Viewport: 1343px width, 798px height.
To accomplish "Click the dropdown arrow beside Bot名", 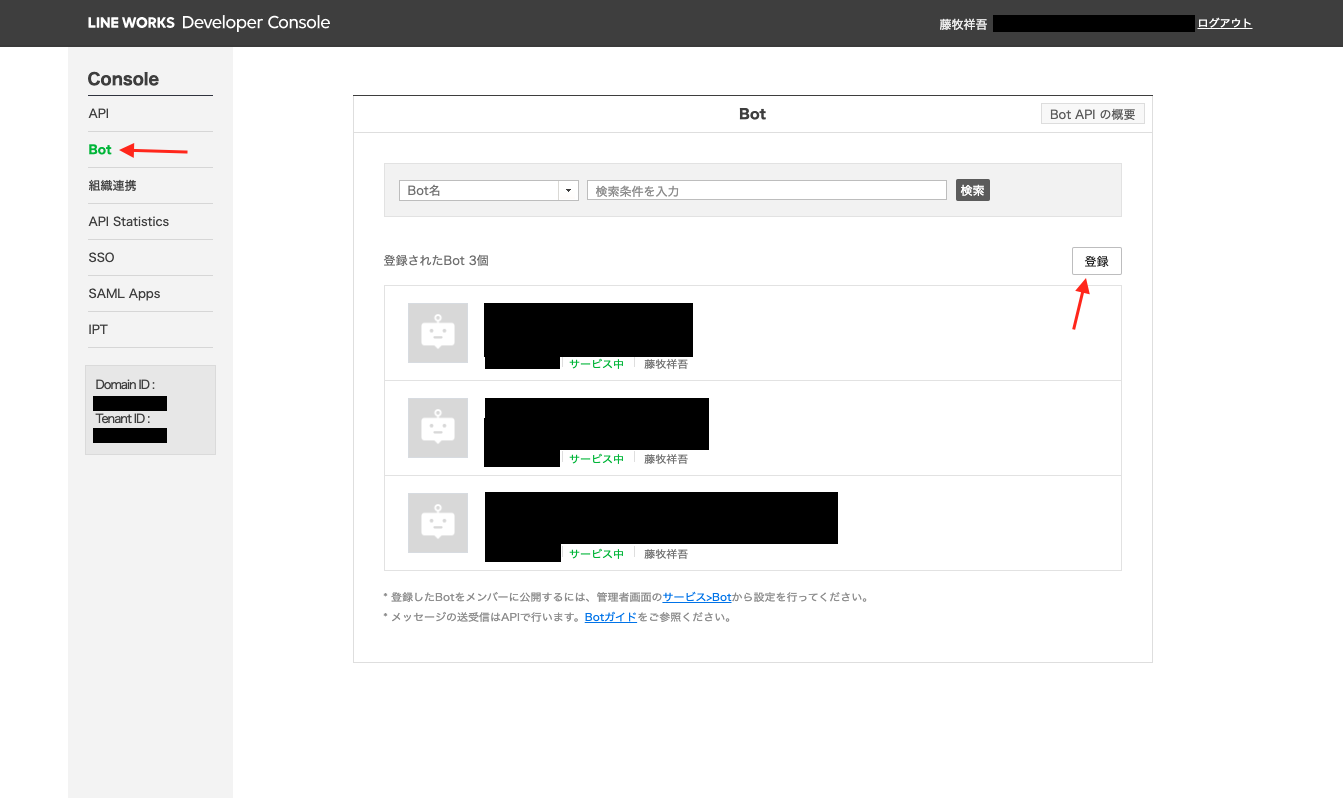I will pos(569,190).
